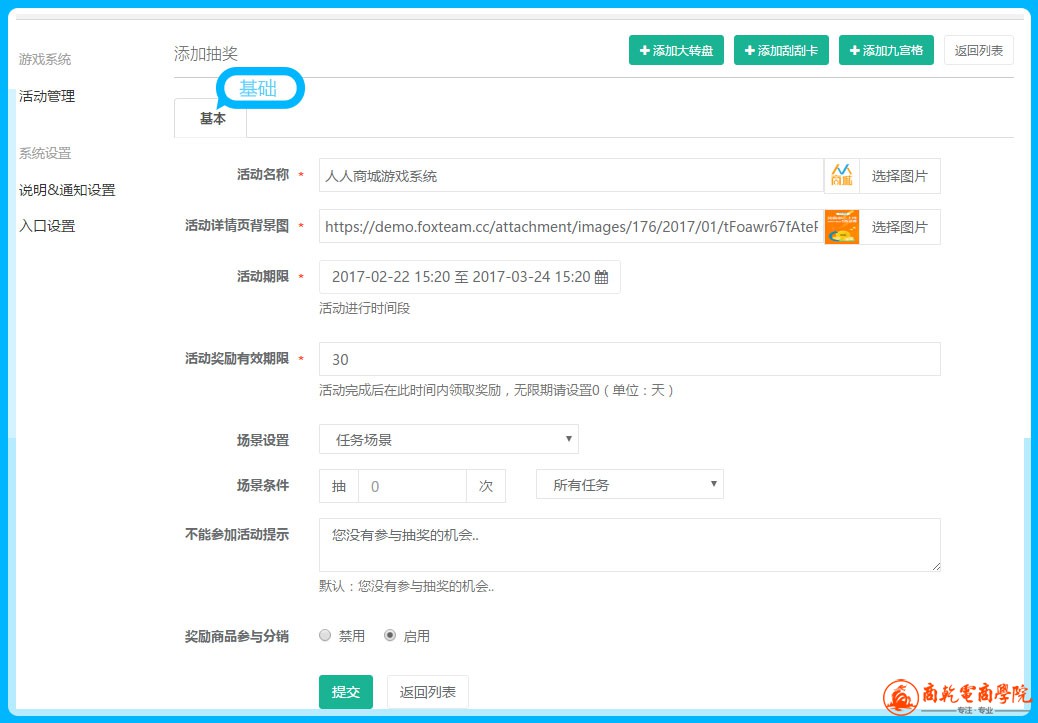Click 选择图片 next to activity name
The image size is (1038, 723).
click(x=899, y=176)
